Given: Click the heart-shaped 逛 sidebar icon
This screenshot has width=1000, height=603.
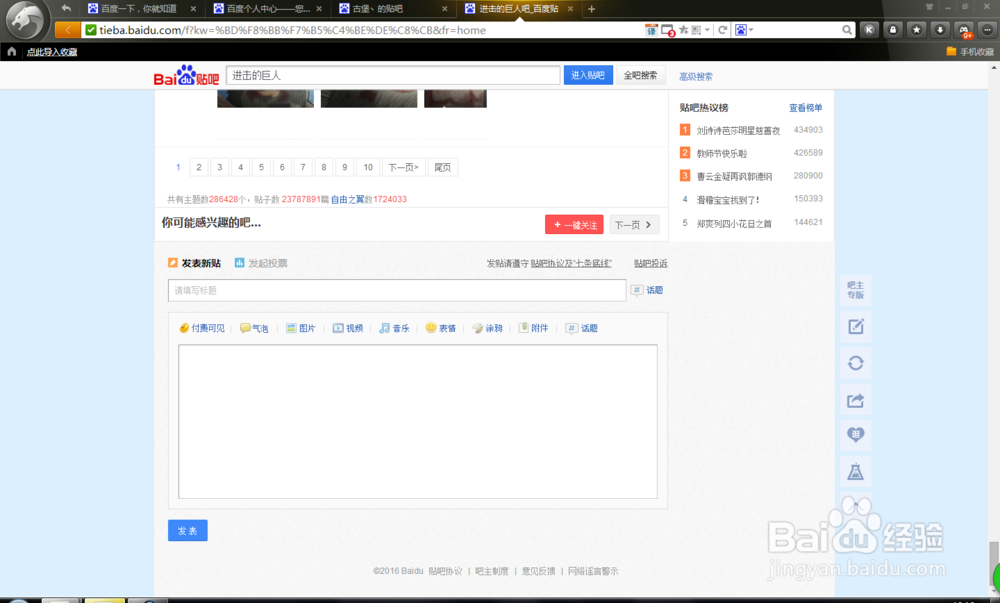Looking at the screenshot, I should [x=855, y=435].
